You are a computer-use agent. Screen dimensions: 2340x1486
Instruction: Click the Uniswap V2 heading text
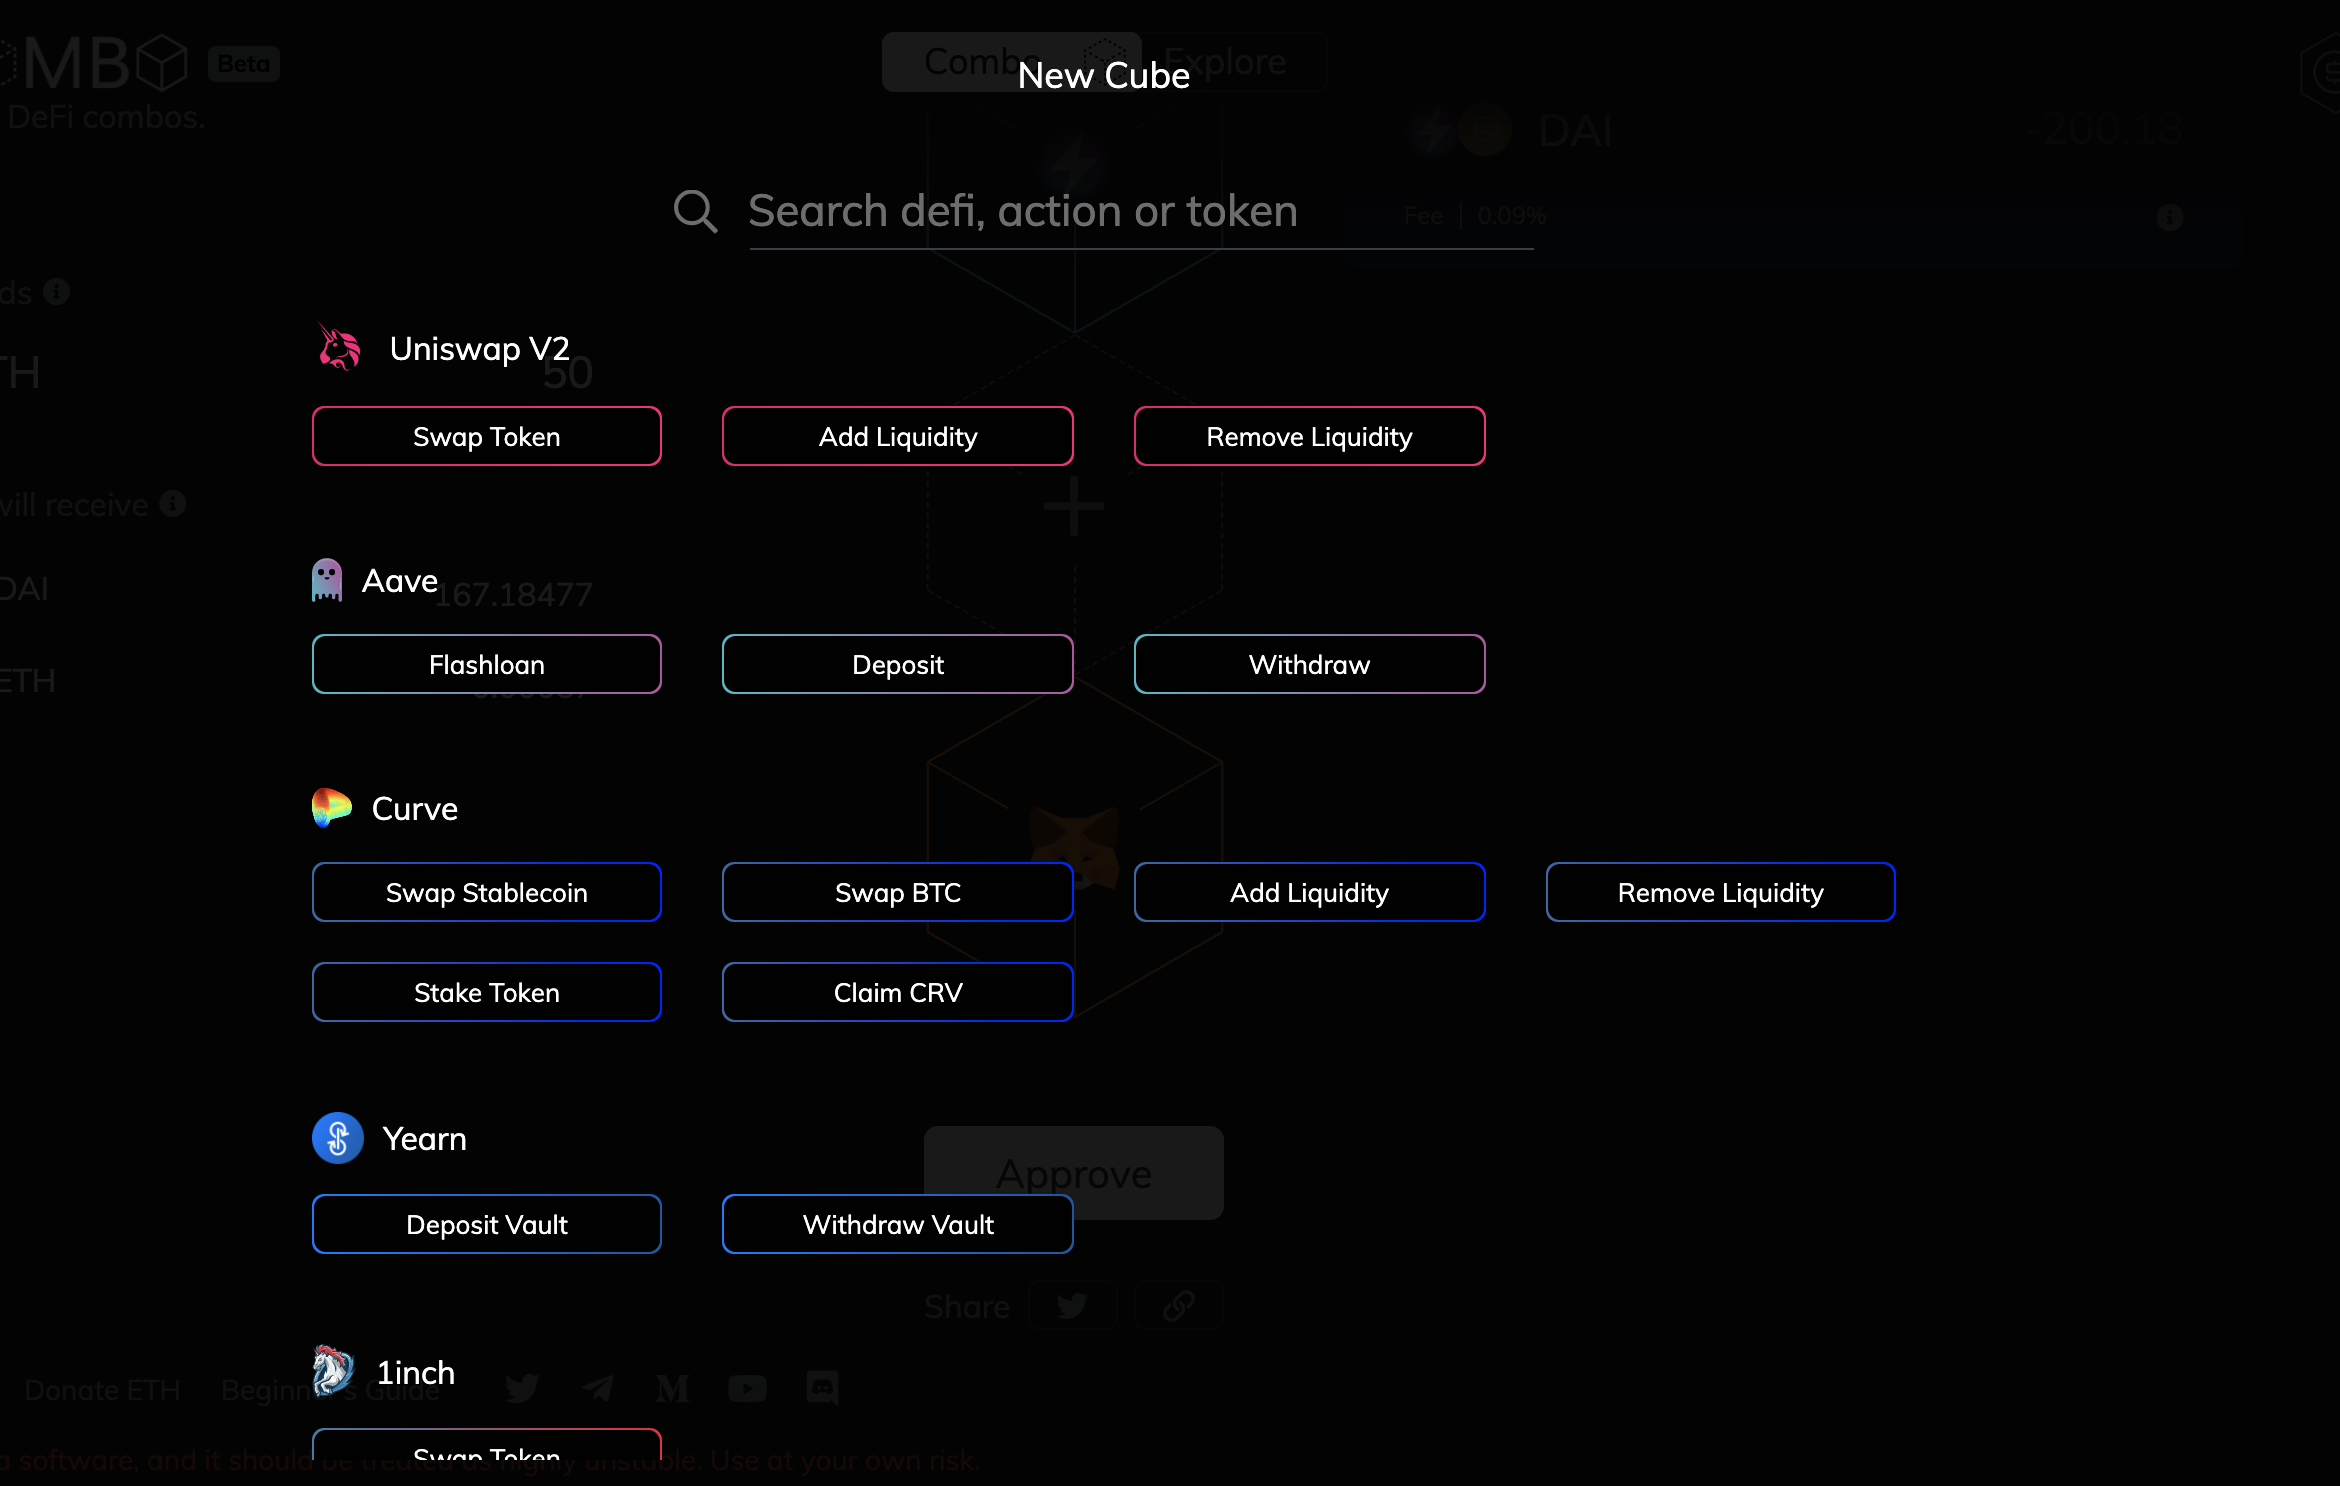point(480,348)
